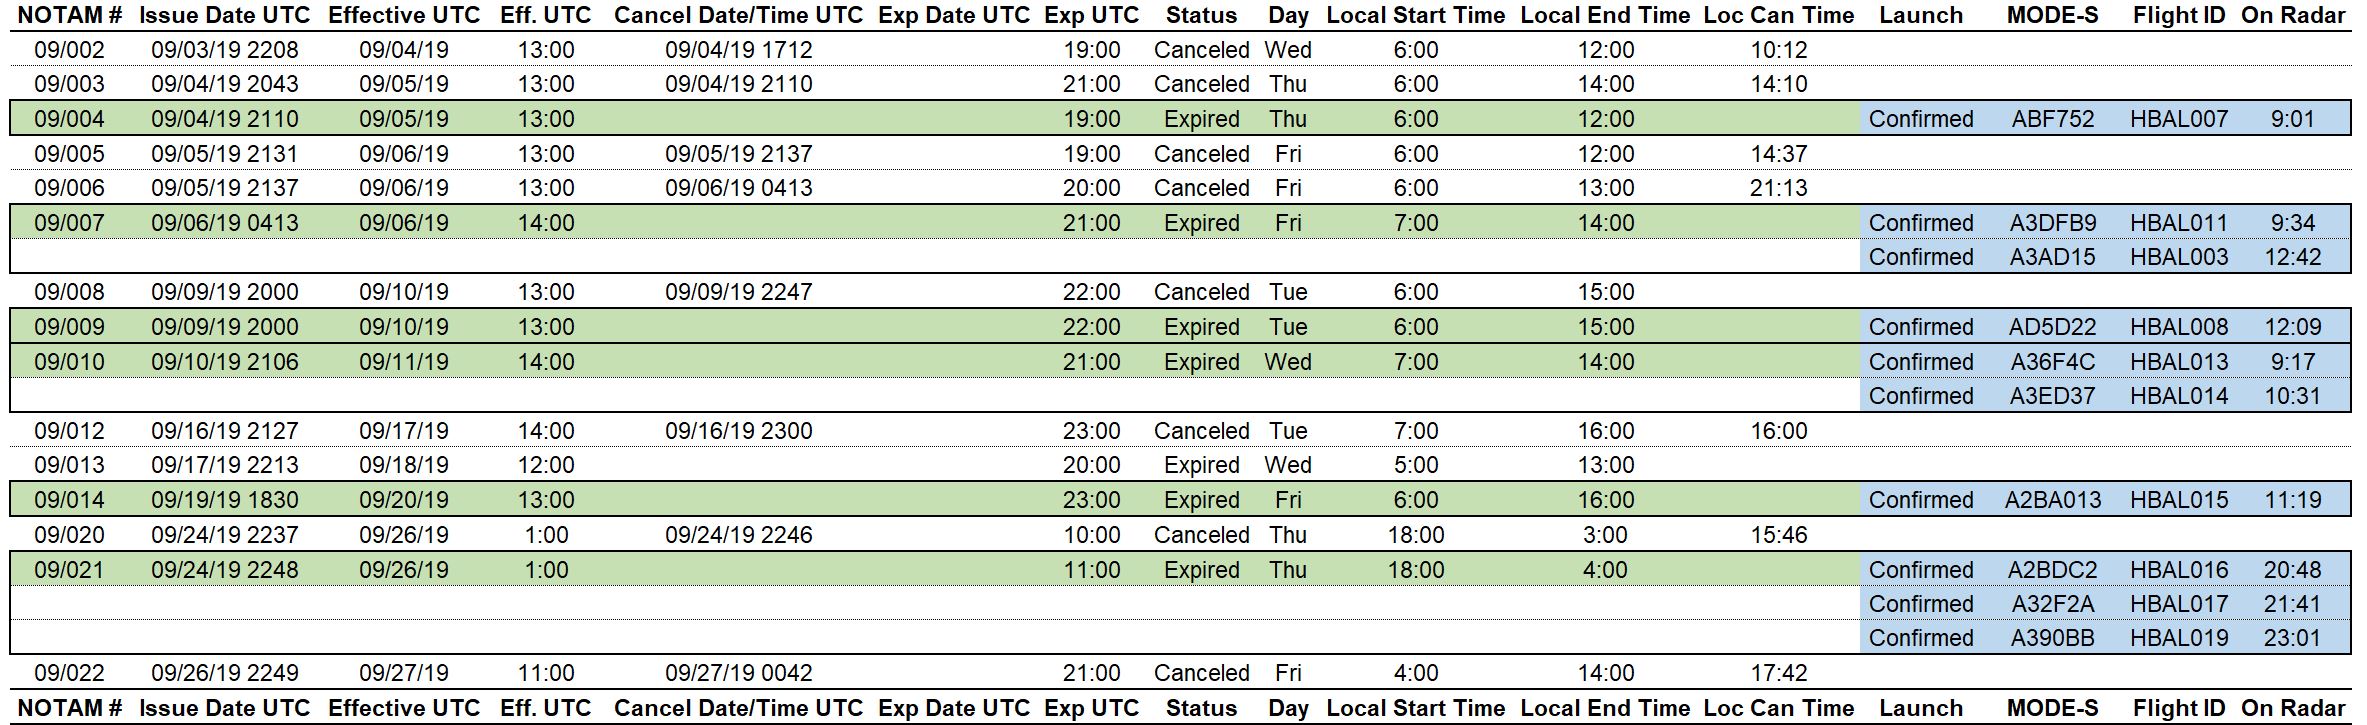Select the NOTAM 09/013 cell
Viewport: 2367px width, 725px height.
(x=69, y=465)
